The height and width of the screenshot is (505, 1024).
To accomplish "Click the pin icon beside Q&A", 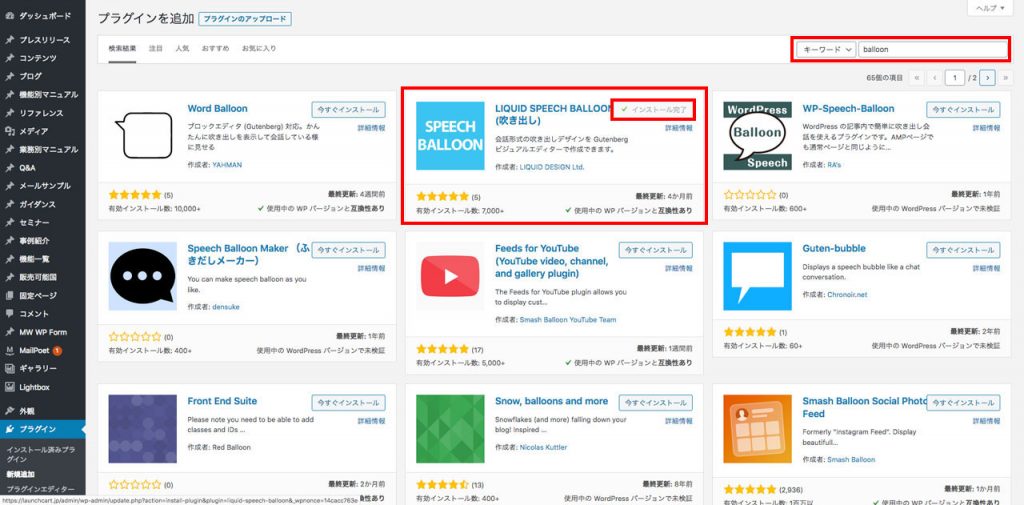I will coord(9,168).
